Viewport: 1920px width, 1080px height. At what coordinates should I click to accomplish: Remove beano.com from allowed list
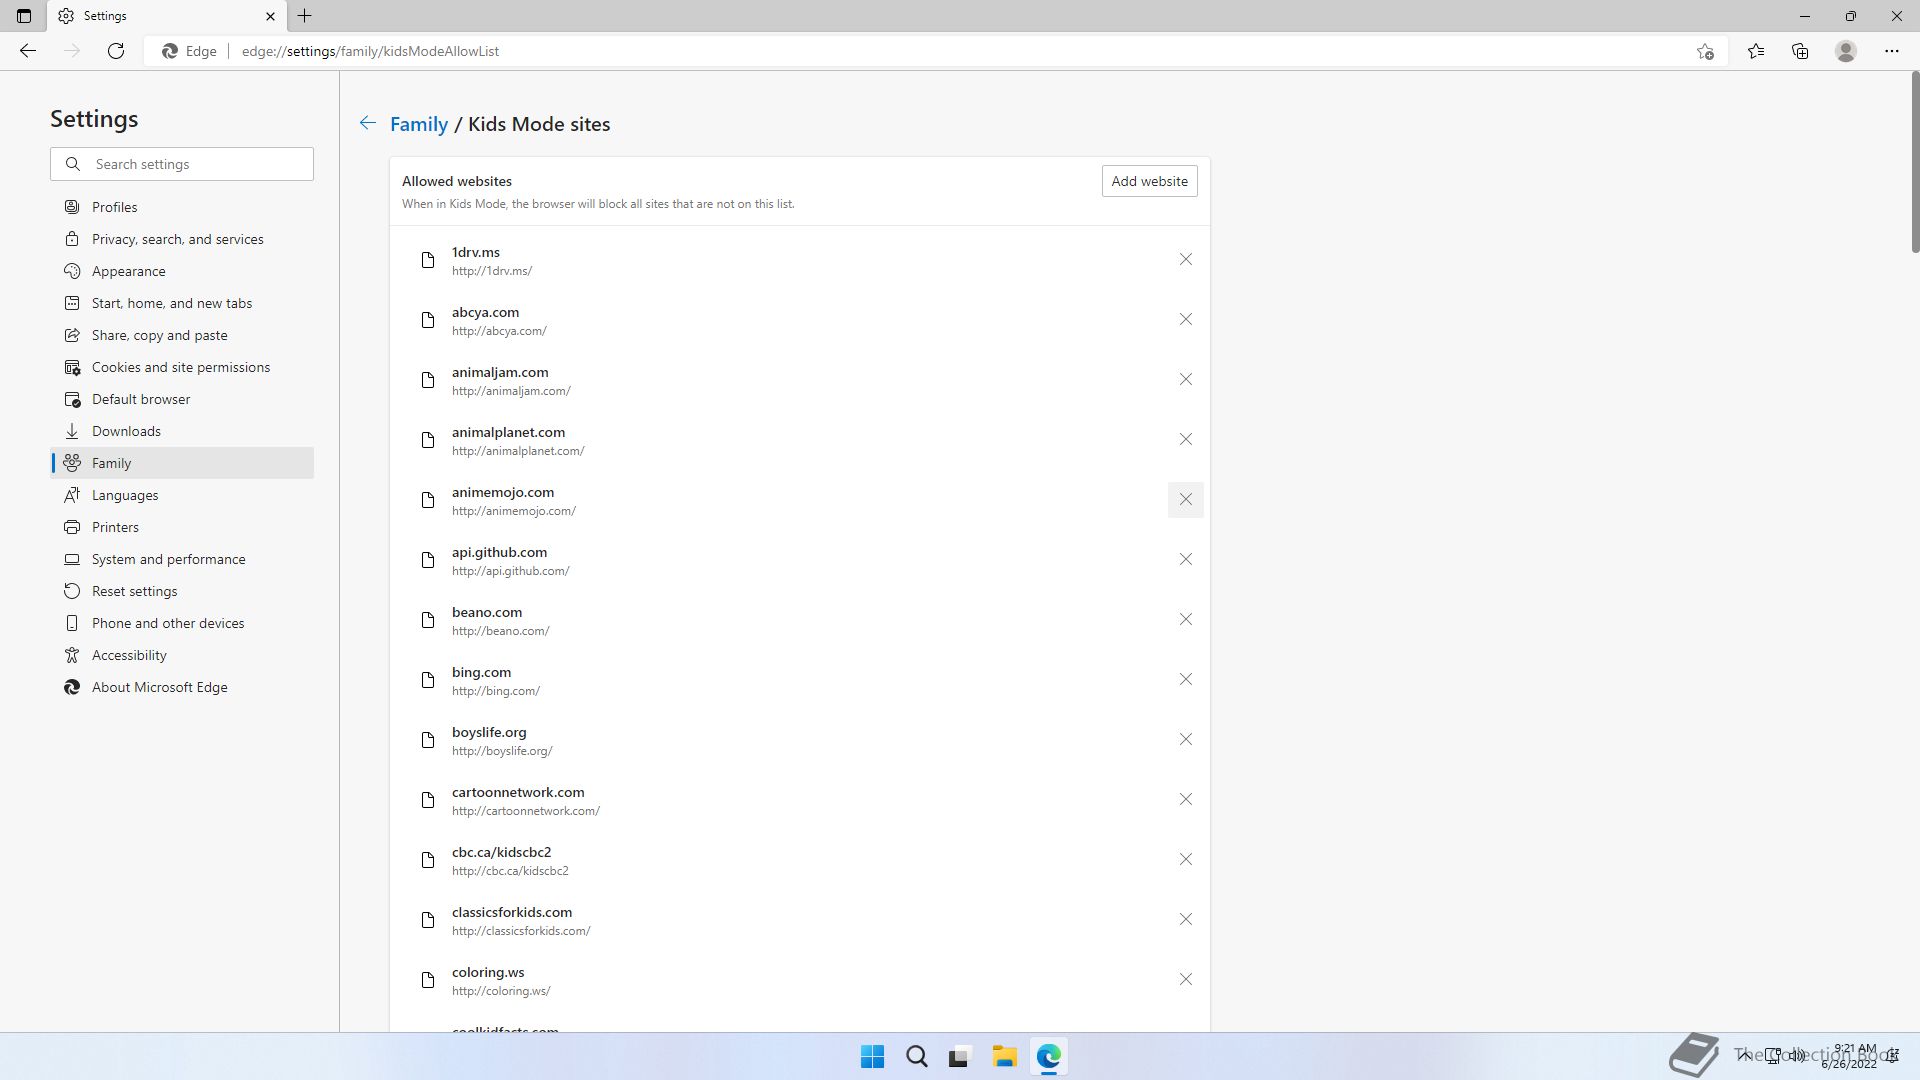pyautogui.click(x=1185, y=620)
